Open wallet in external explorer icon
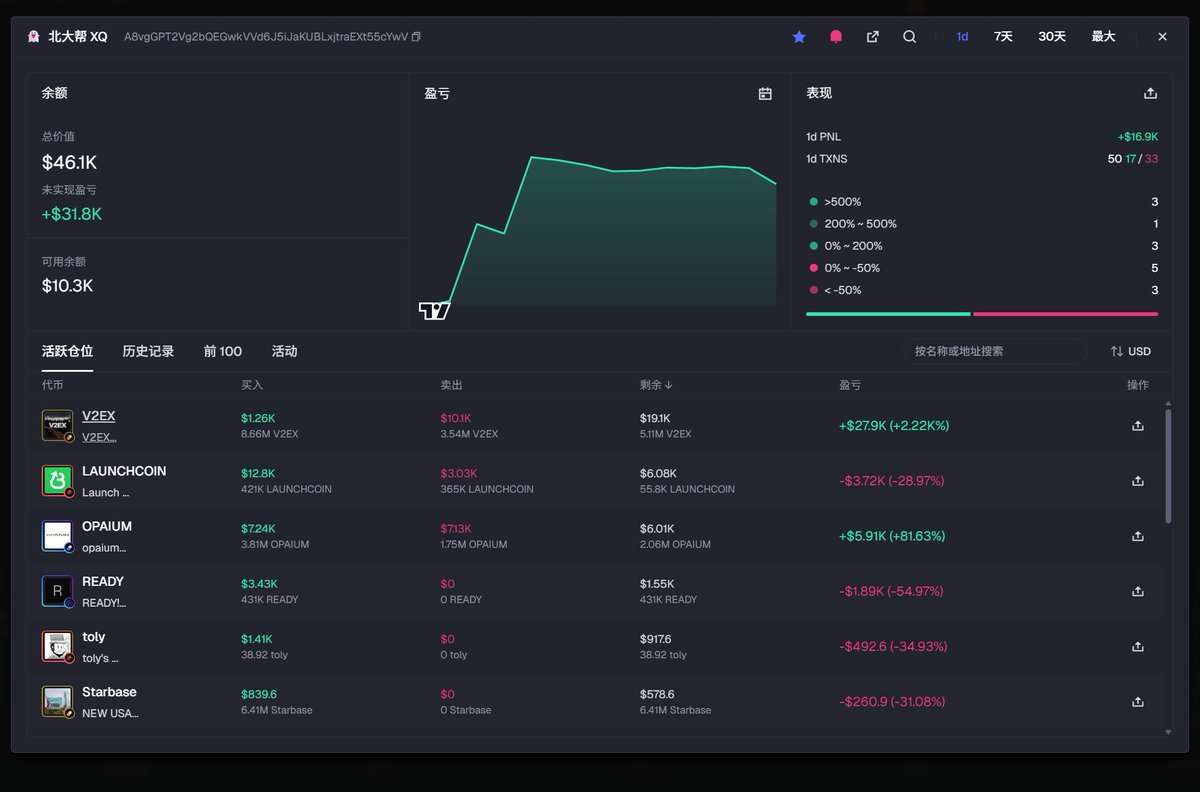Viewport: 1200px width, 792px height. click(872, 37)
